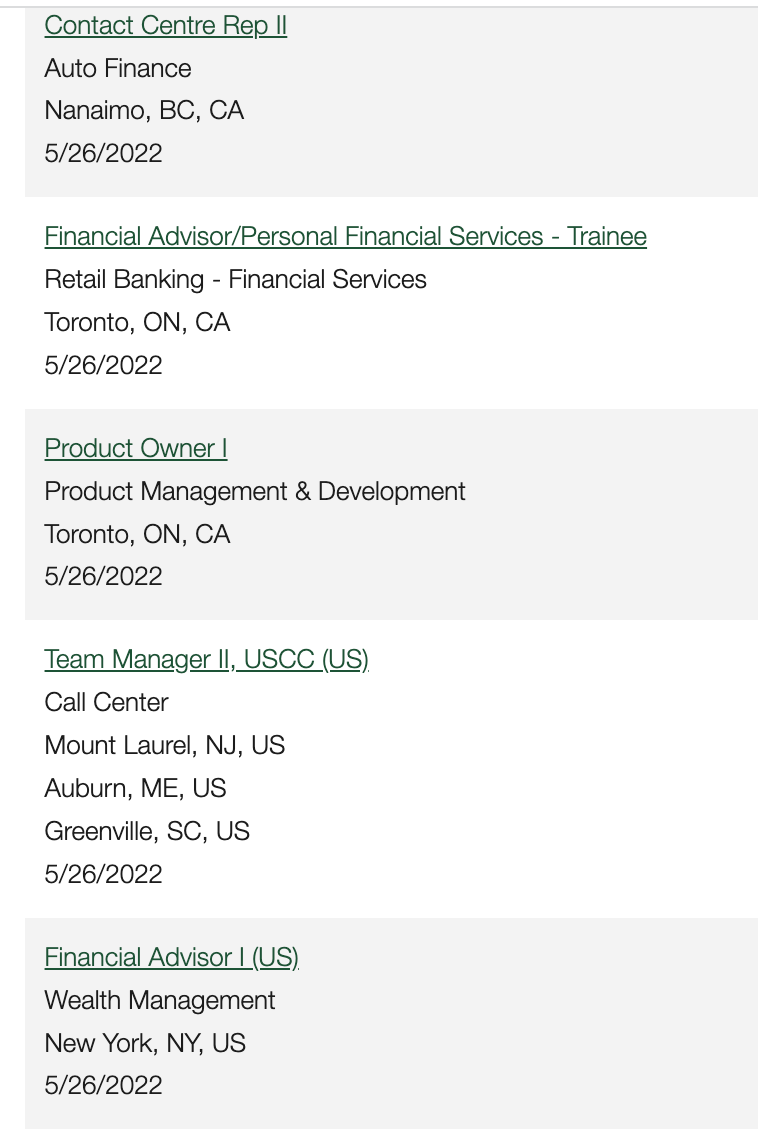The image size is (758, 1132).
Task: Click the New York, NY, US location
Action: (144, 1043)
